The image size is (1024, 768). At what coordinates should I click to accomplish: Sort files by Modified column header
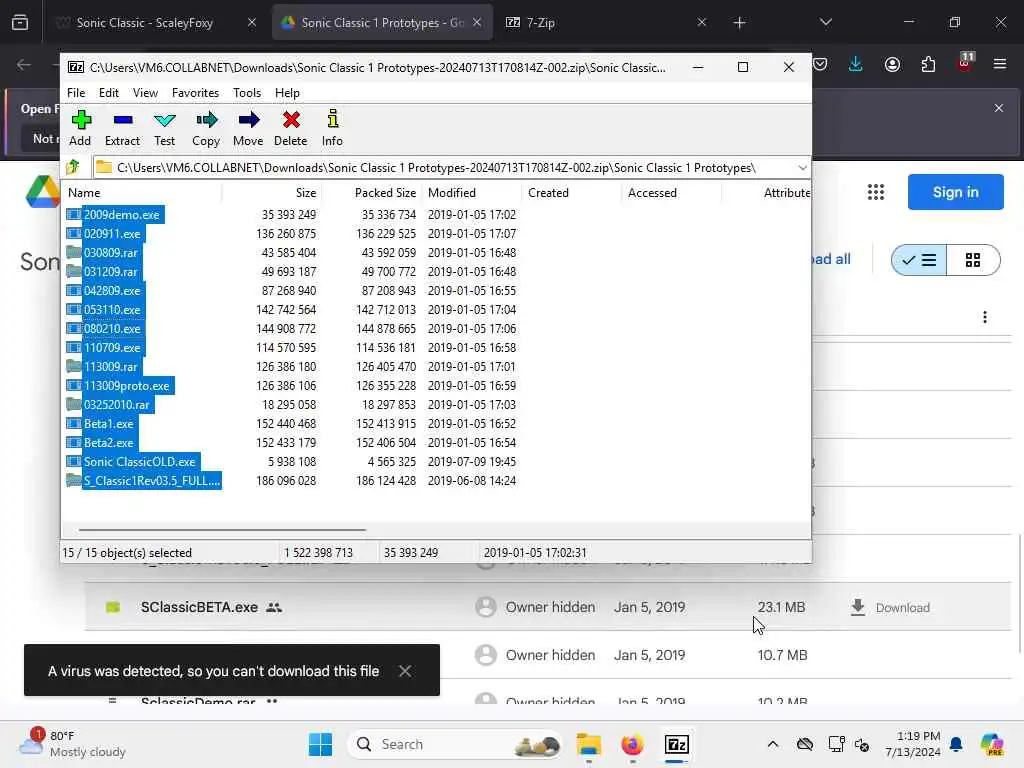[x=472, y=193]
